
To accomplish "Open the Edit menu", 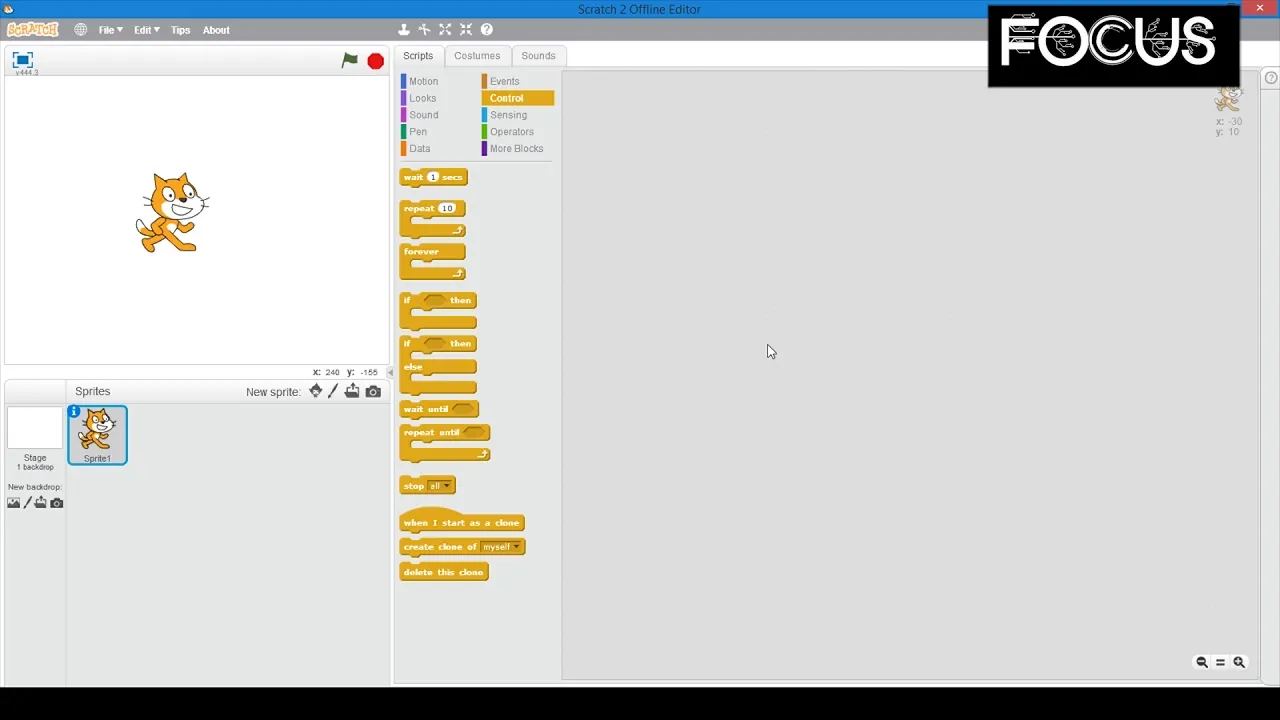I will 147,30.
